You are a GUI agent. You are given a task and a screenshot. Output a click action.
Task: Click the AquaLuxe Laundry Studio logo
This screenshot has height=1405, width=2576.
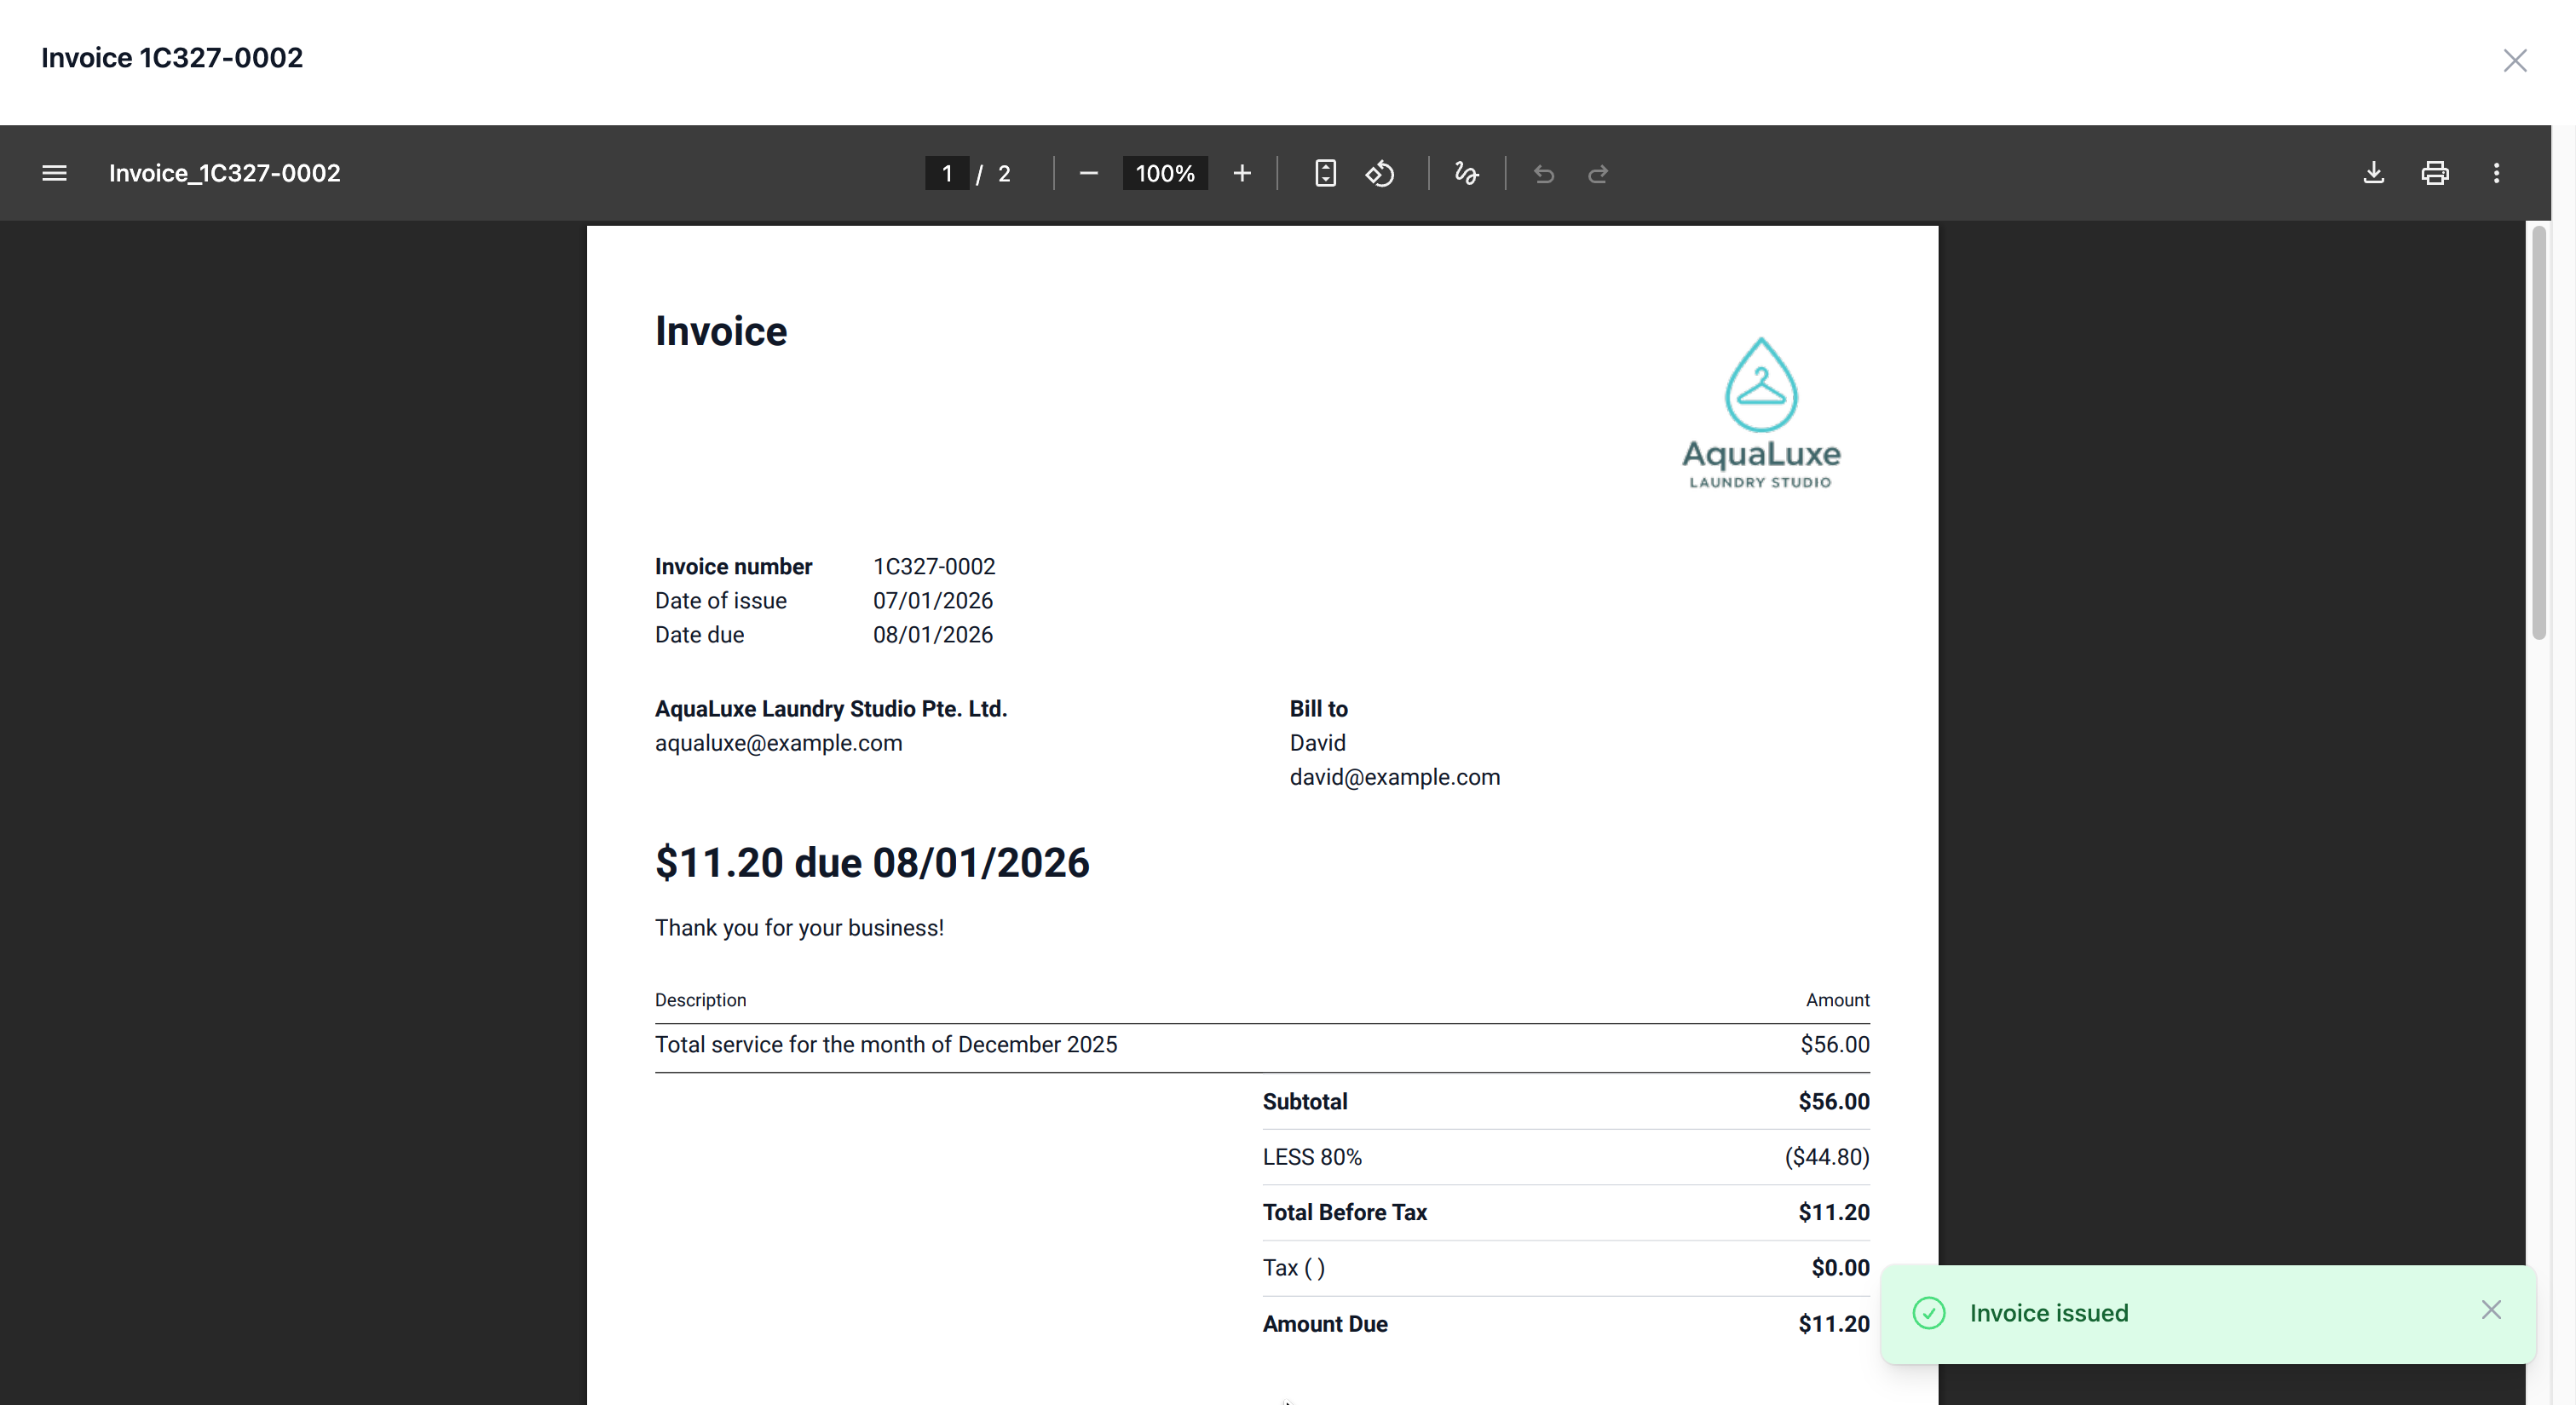point(1760,412)
